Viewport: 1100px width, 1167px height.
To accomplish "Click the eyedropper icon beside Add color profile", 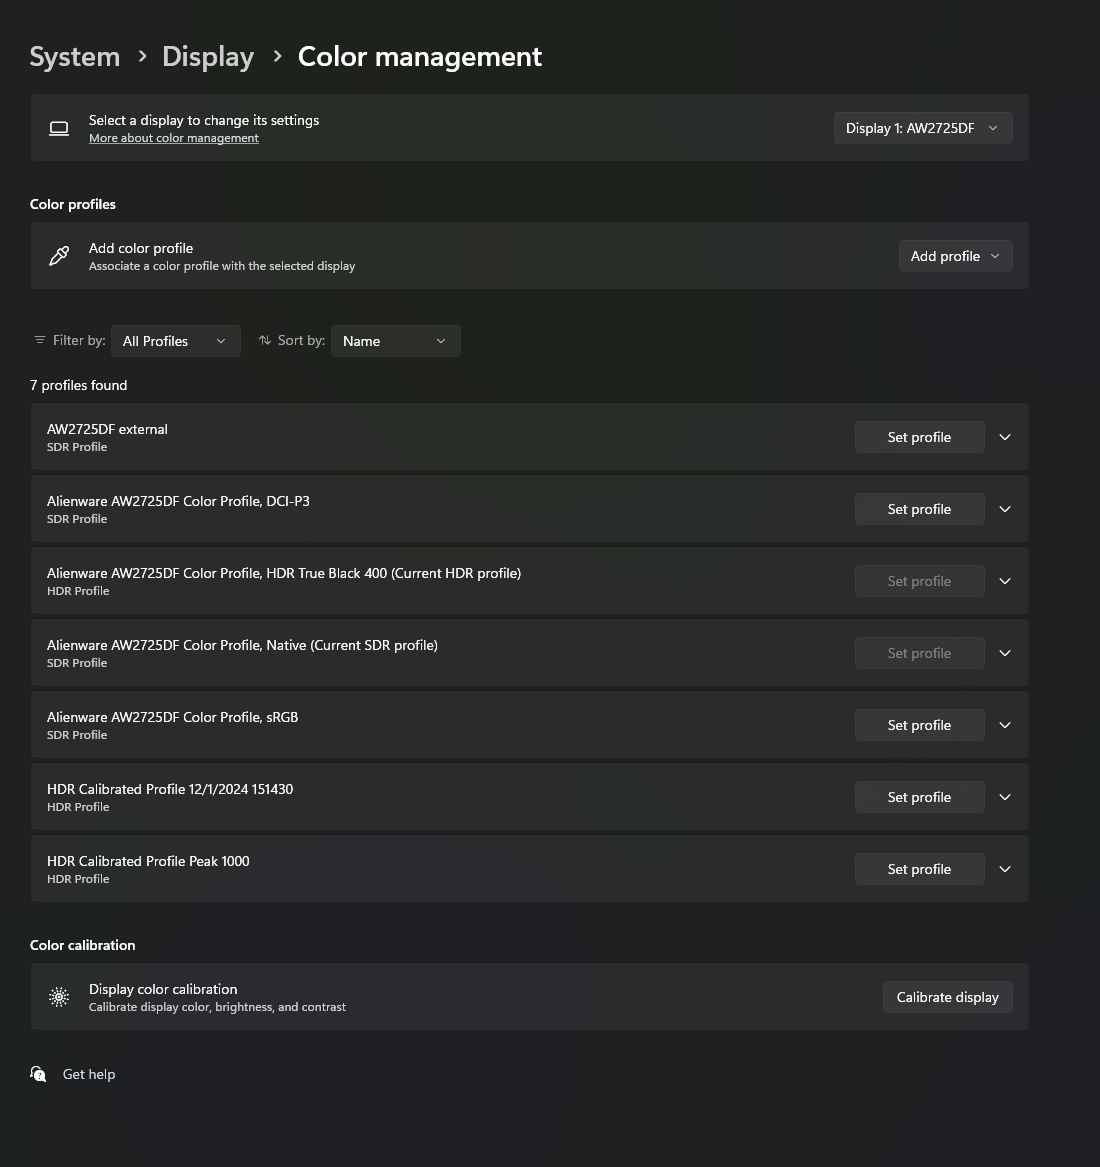I will [x=59, y=256].
